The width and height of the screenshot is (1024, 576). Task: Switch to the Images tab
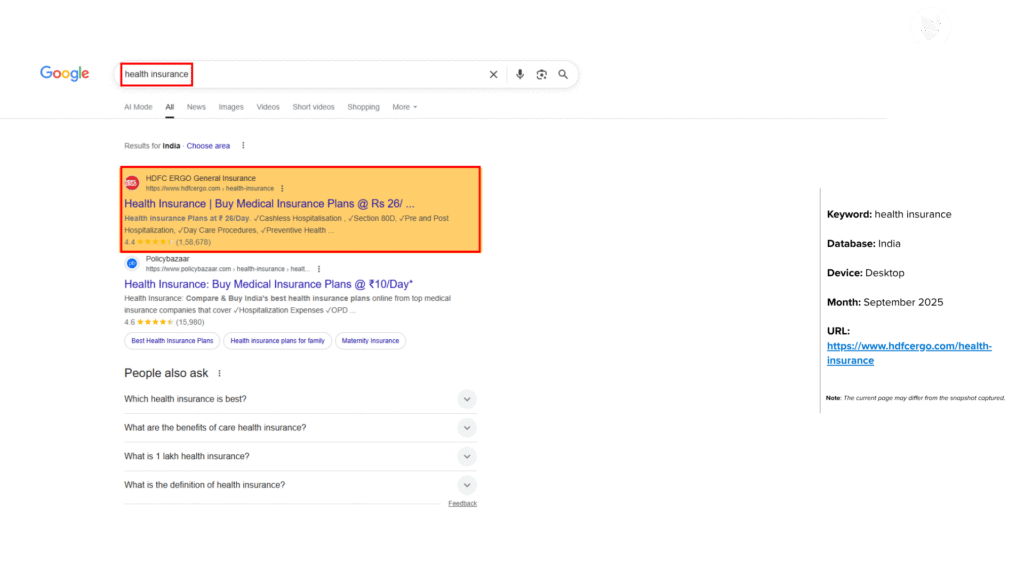click(x=231, y=107)
